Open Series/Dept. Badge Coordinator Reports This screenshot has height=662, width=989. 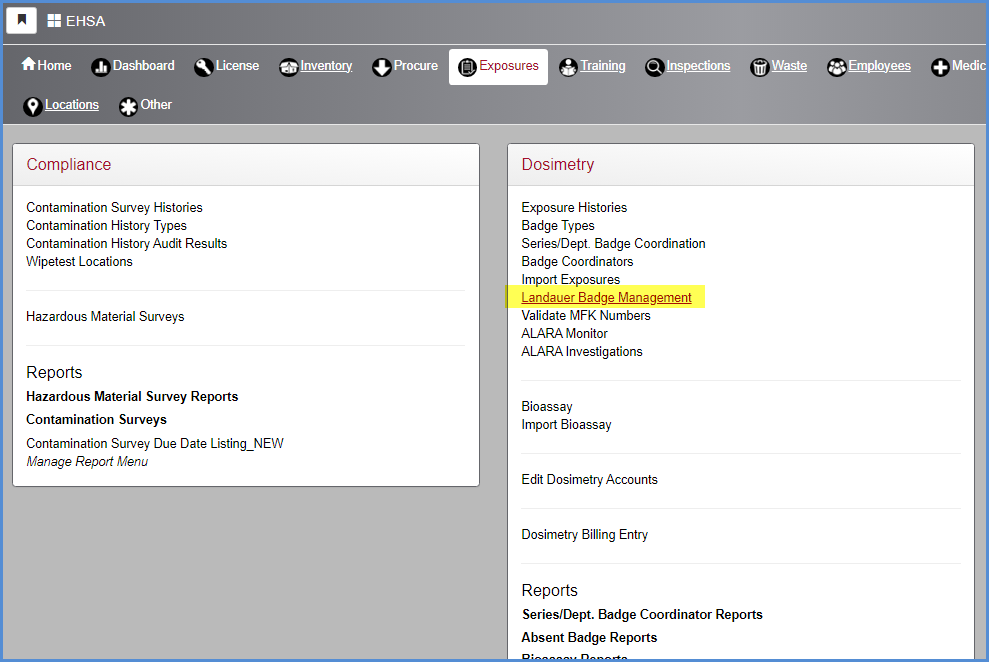pos(641,615)
